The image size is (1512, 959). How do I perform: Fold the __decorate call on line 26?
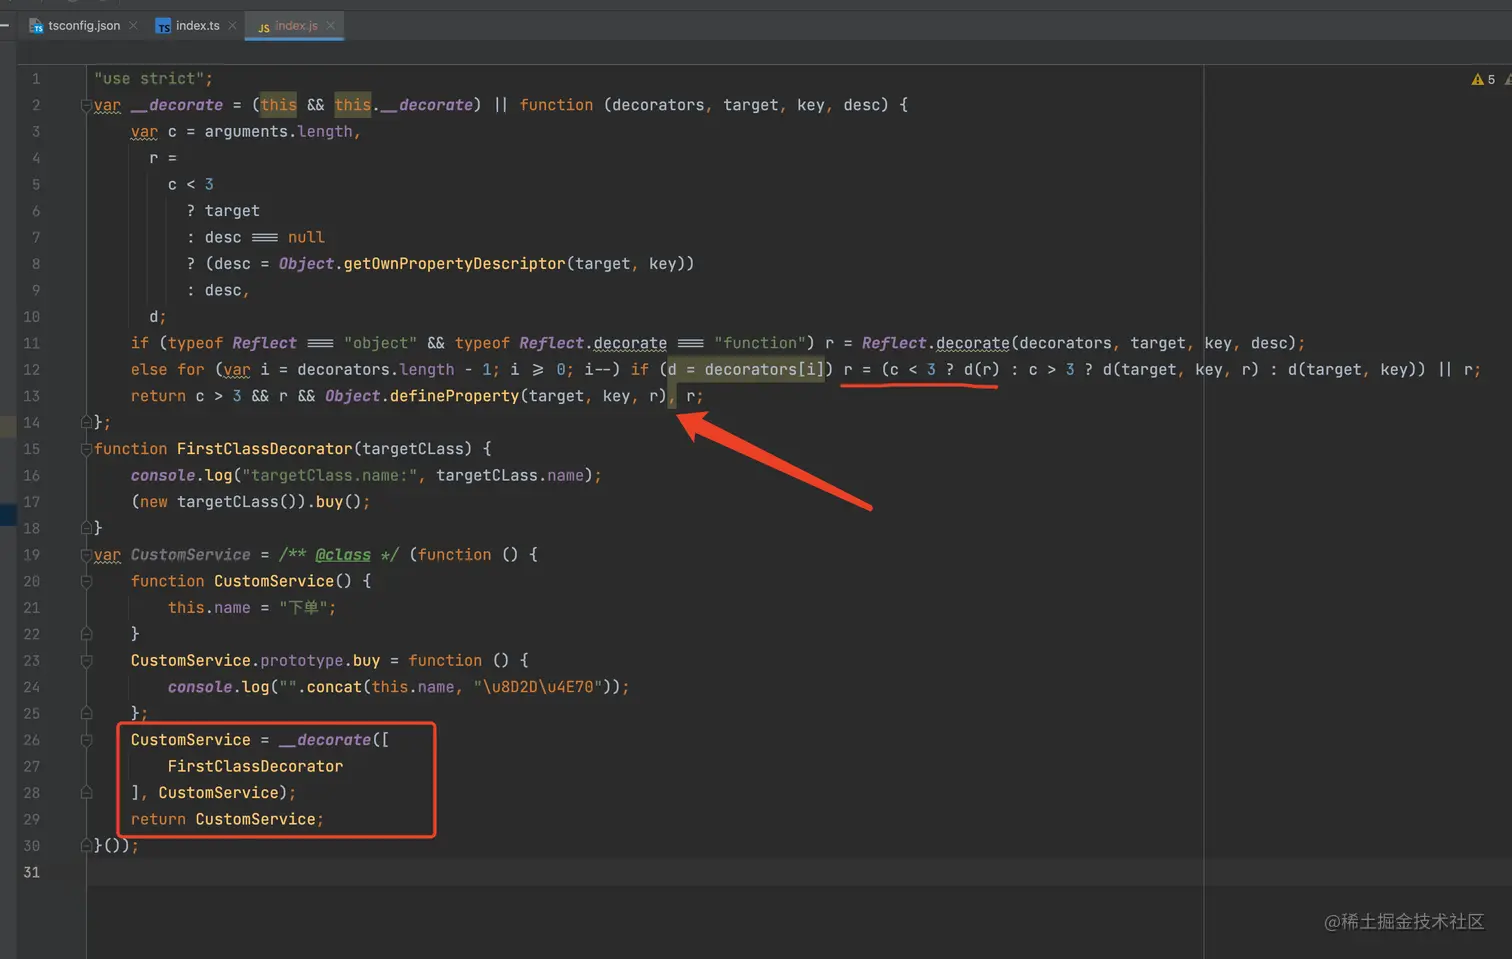pyautogui.click(x=86, y=740)
